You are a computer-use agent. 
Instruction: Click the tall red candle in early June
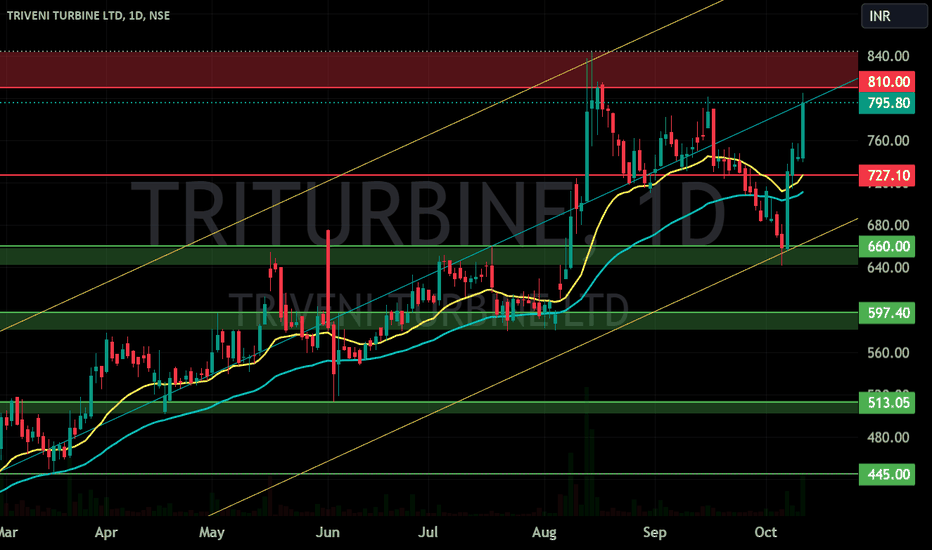click(x=328, y=279)
